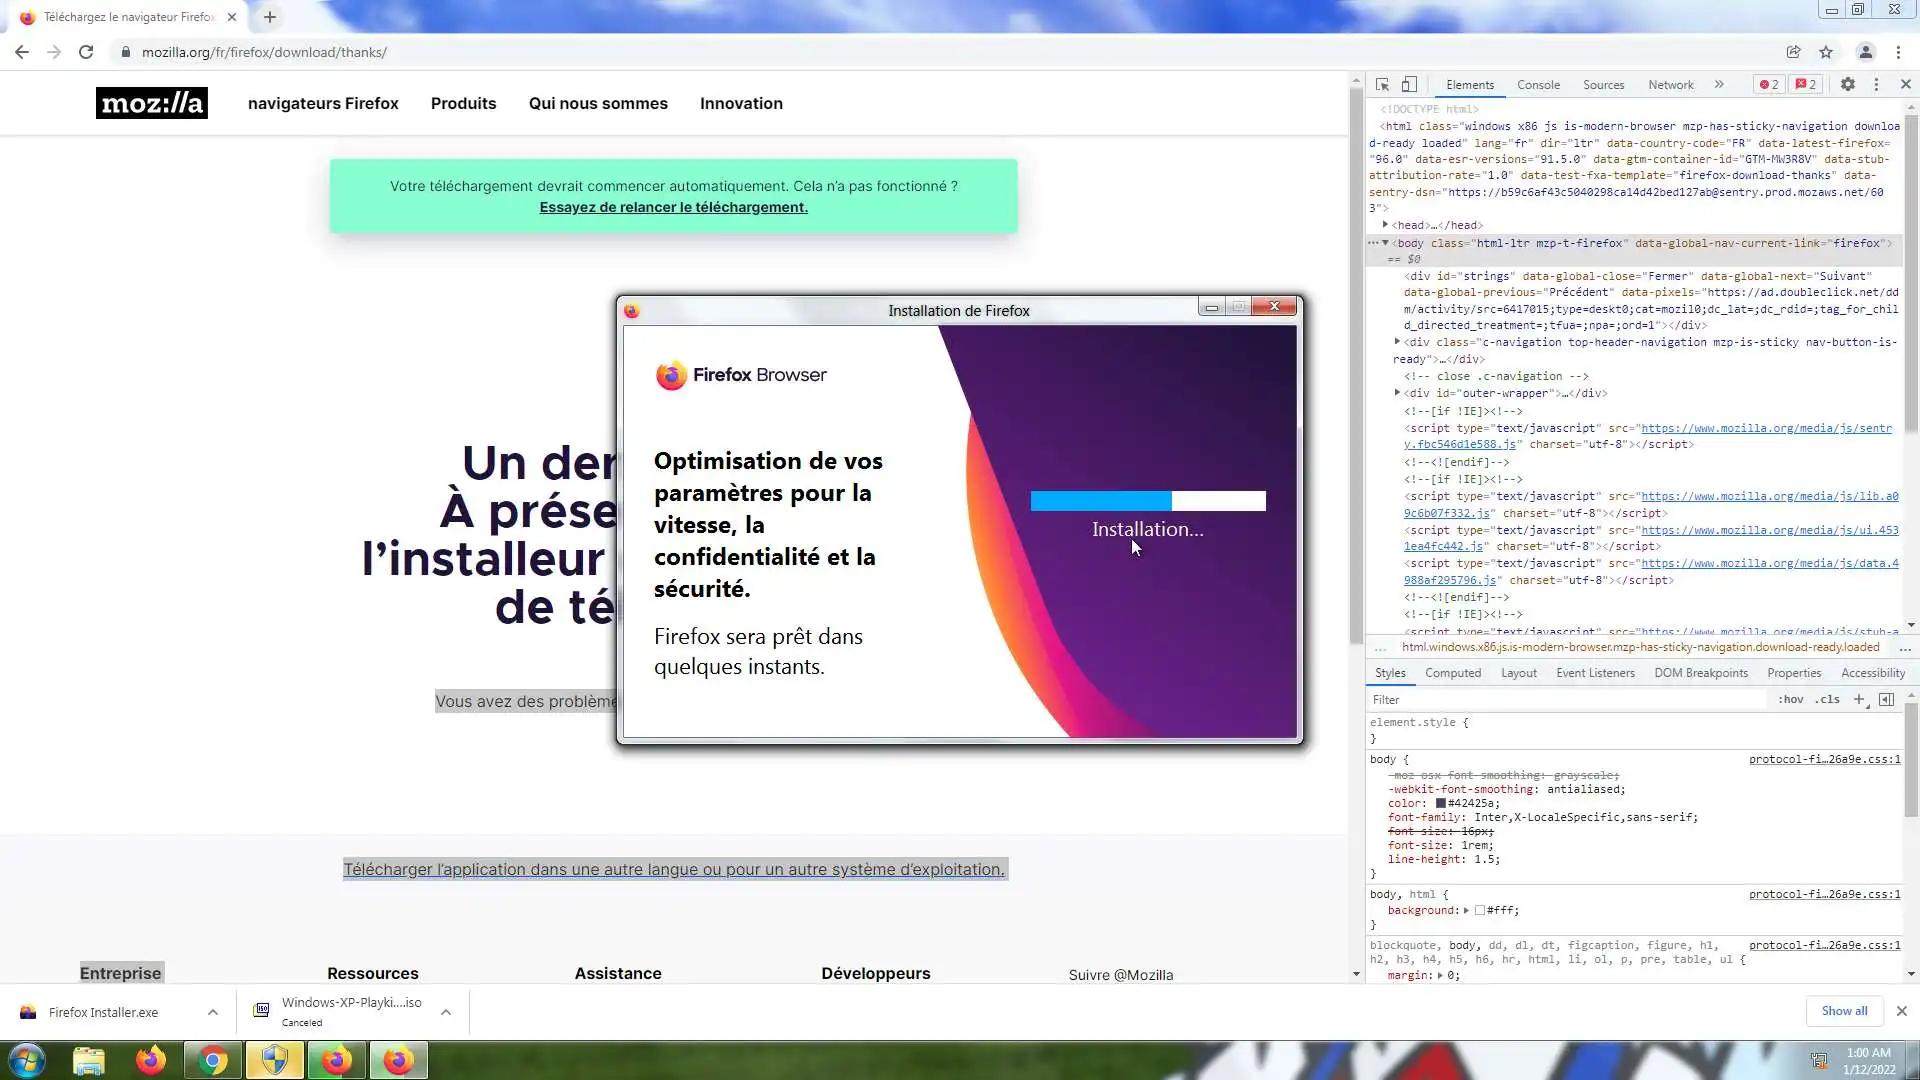Click the Styles filter input field

[x=1560, y=700]
